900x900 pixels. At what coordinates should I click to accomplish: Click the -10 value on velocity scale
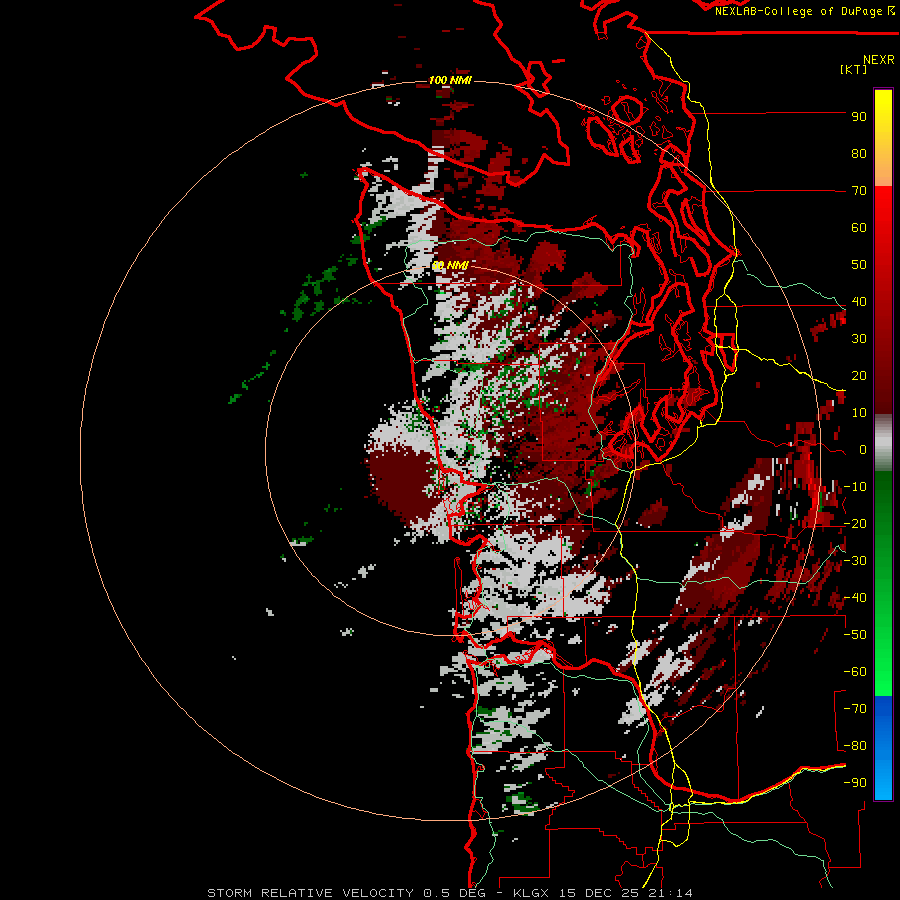(855, 487)
